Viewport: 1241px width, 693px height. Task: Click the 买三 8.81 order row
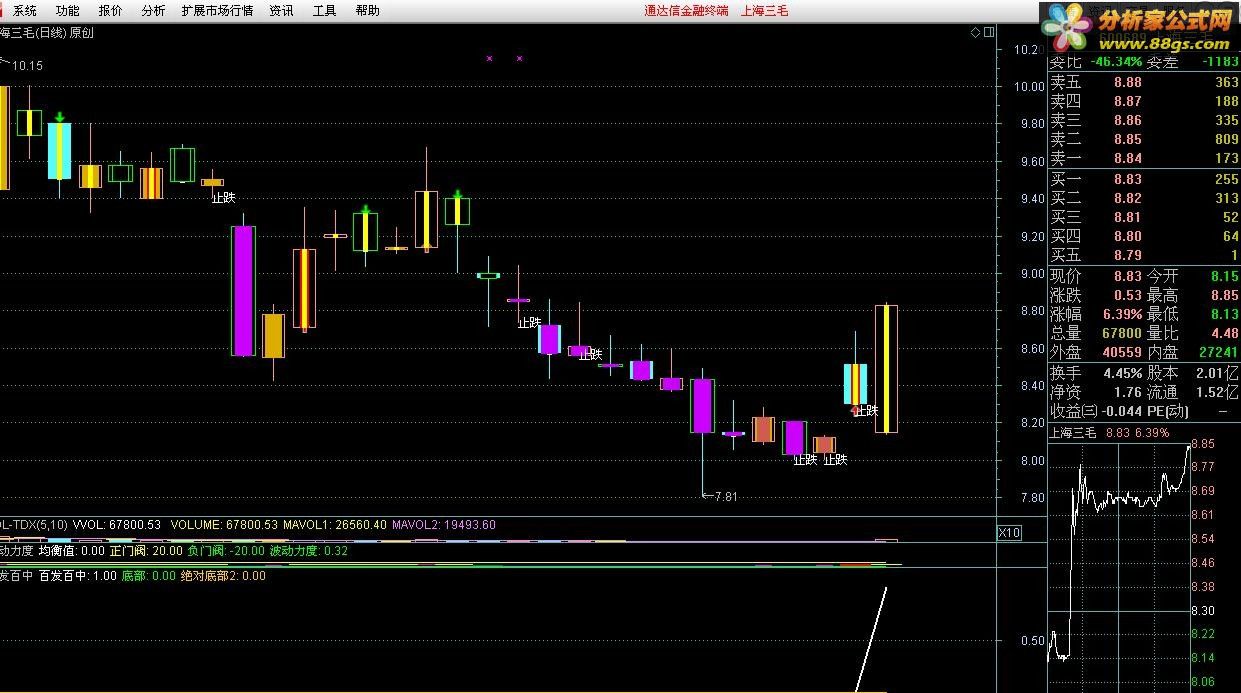click(1144, 218)
